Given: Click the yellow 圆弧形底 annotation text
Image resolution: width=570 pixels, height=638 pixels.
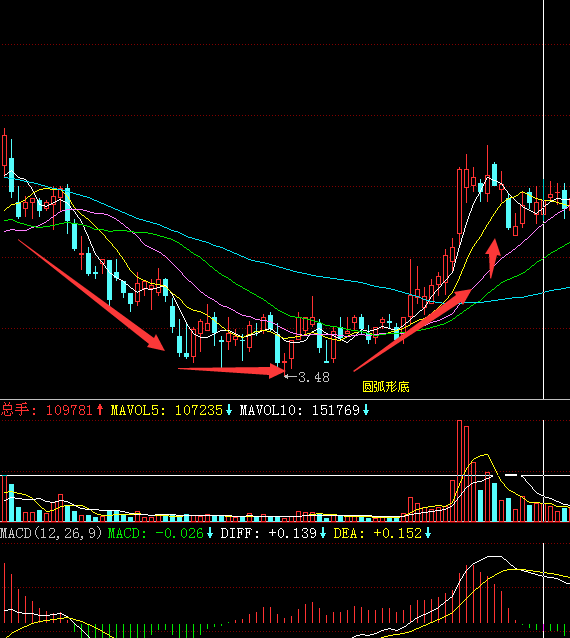Looking at the screenshot, I should pyautogui.click(x=386, y=387).
